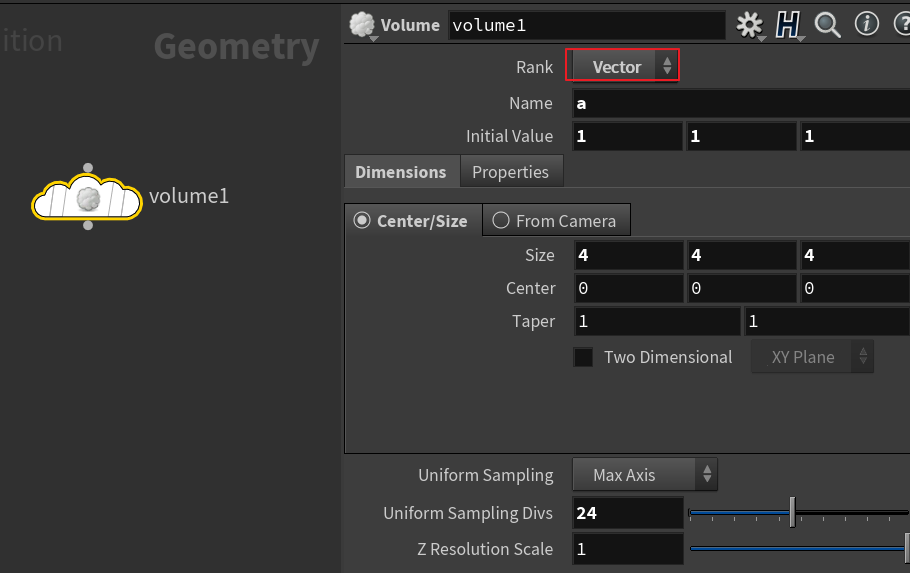Viewport: 910px width, 573px height.
Task: Click the Z Resolution Scale slider track
Action: pos(799,549)
